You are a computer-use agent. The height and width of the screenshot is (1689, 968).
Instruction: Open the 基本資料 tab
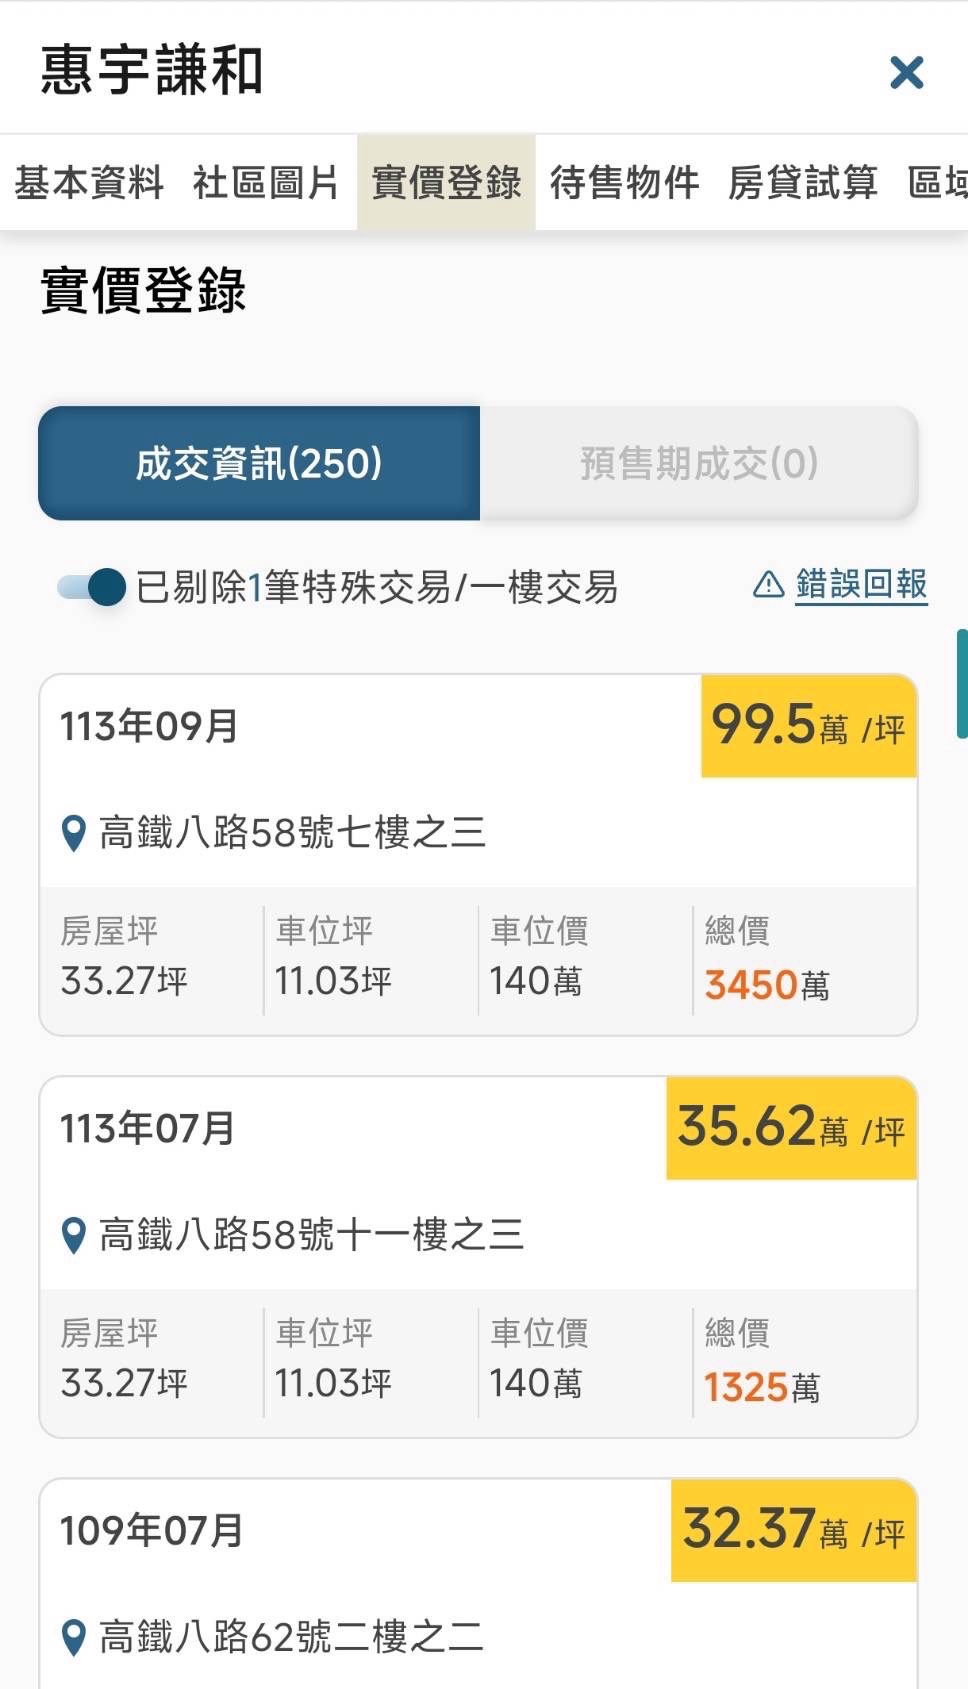point(89,183)
